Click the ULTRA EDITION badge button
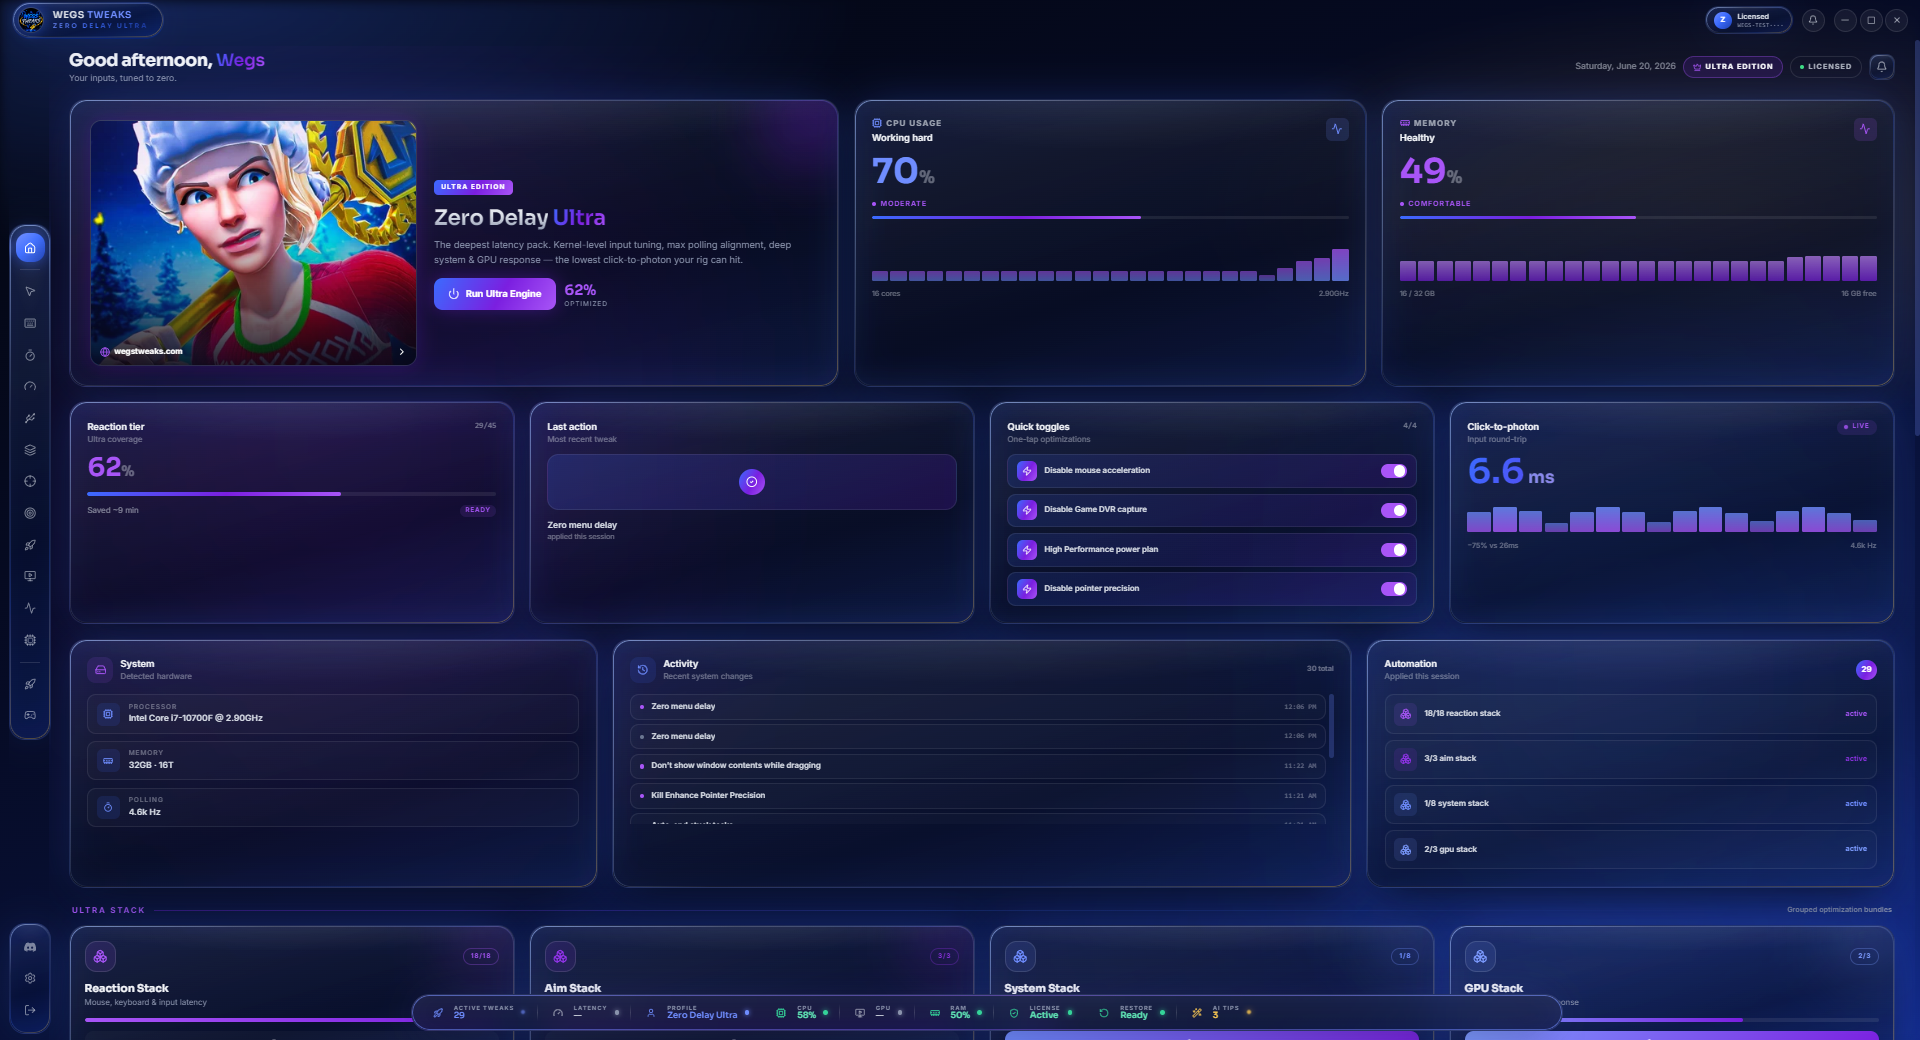 click(1733, 67)
